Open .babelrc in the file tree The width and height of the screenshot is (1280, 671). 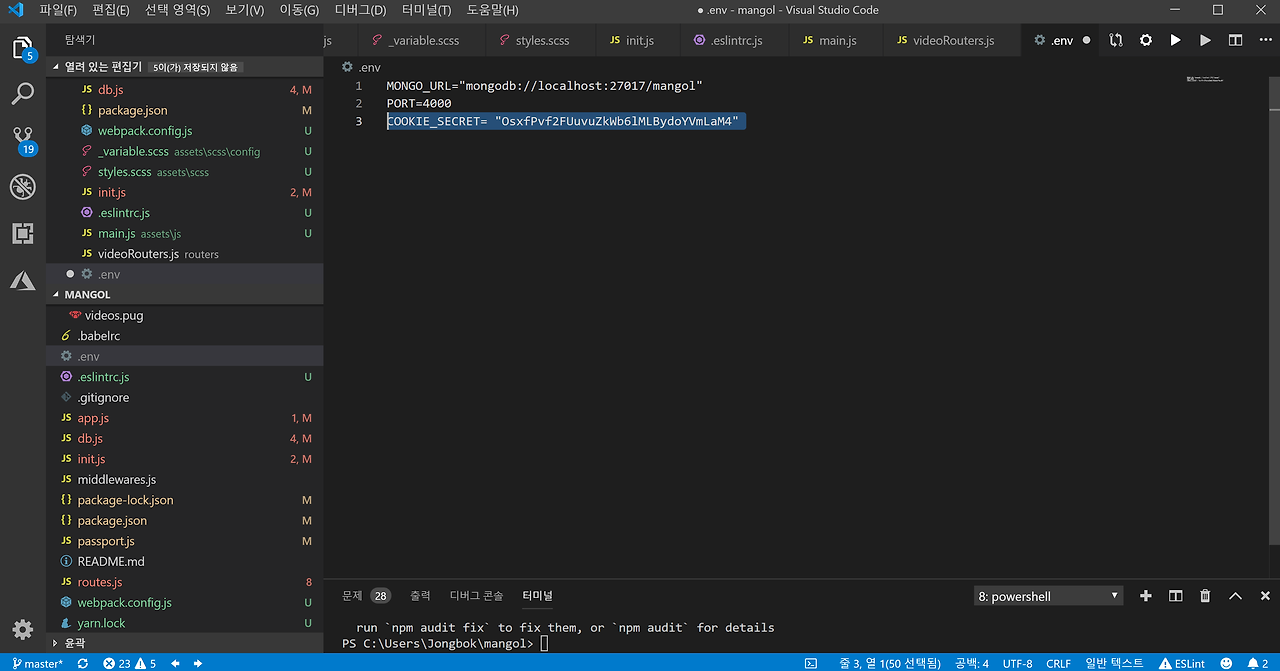click(x=185, y=336)
